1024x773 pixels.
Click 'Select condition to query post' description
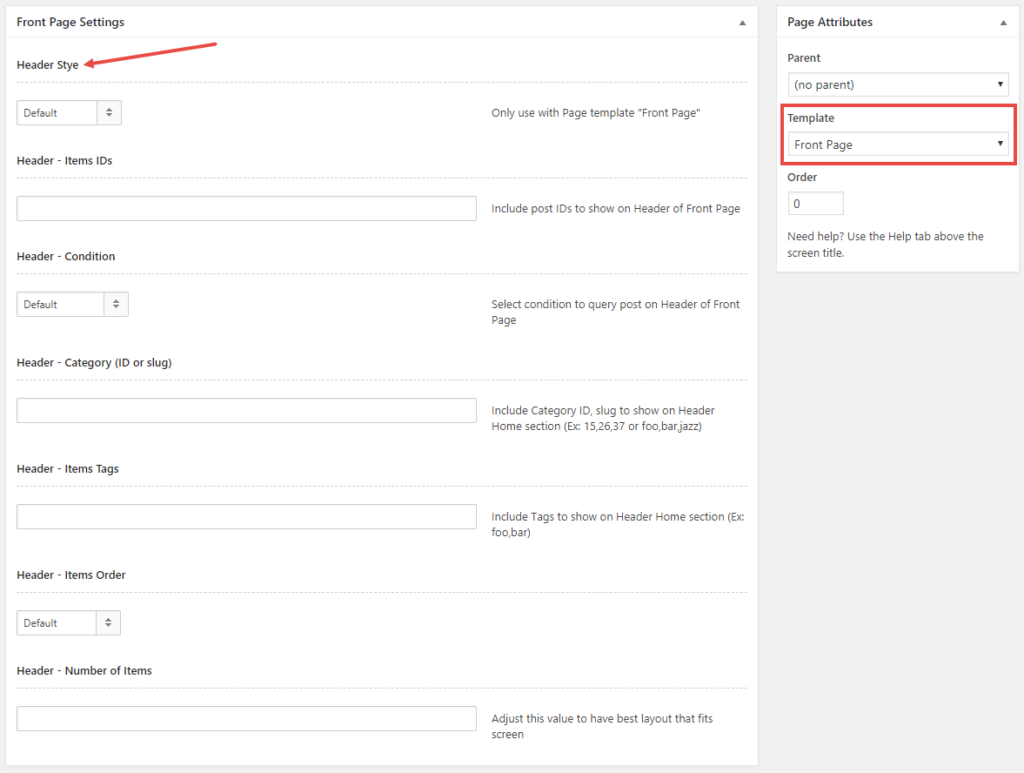616,312
